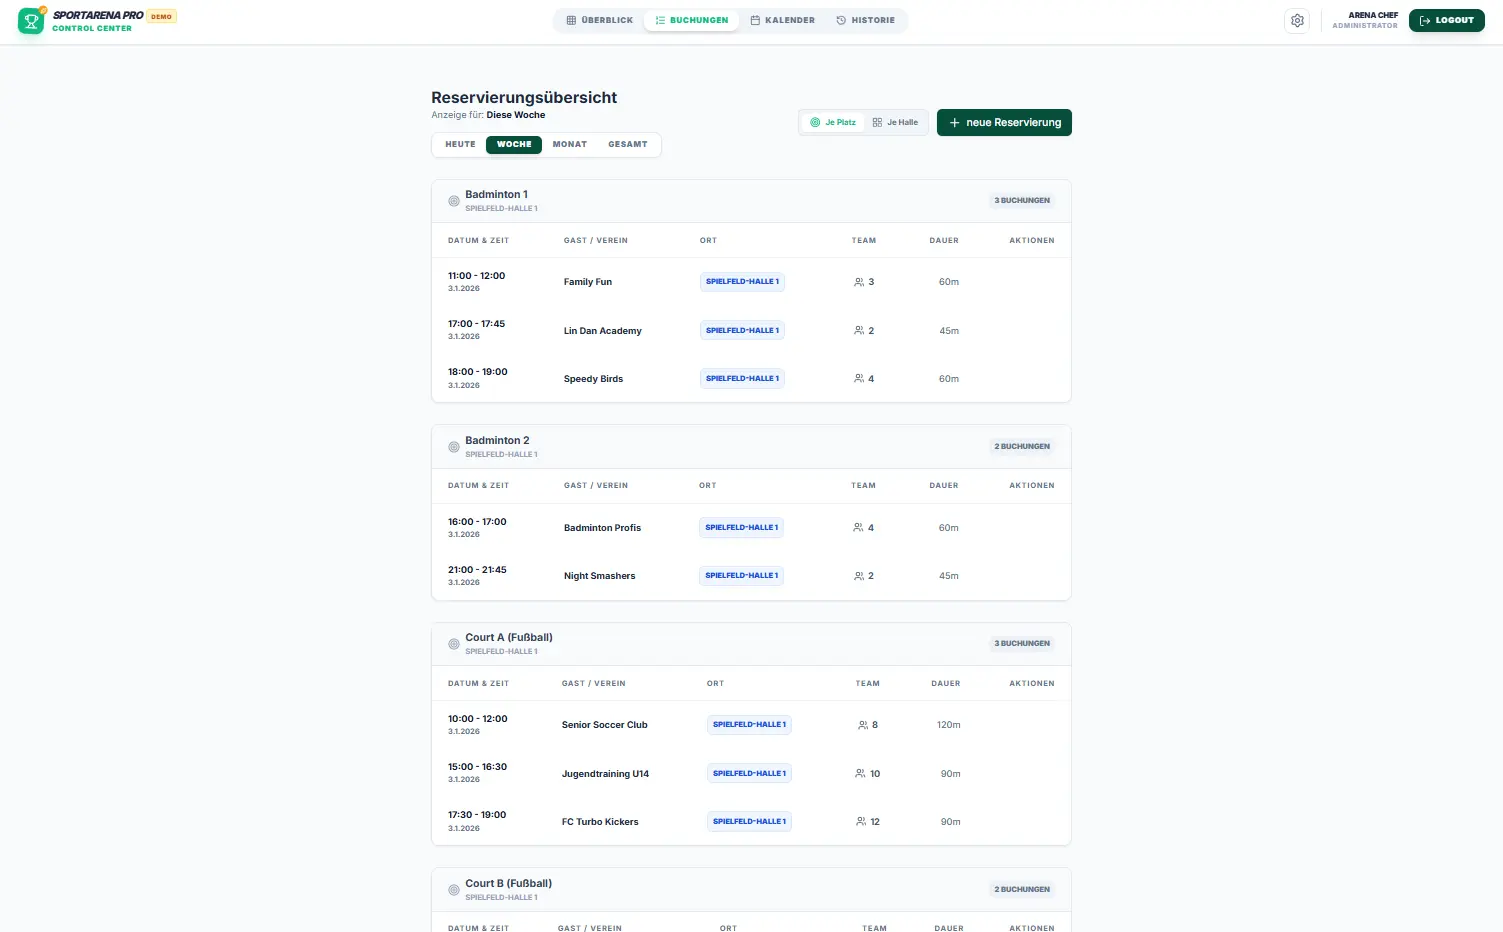Click the target icon beside Badminton 2
Screen dimensions: 1503x932
coord(453,447)
